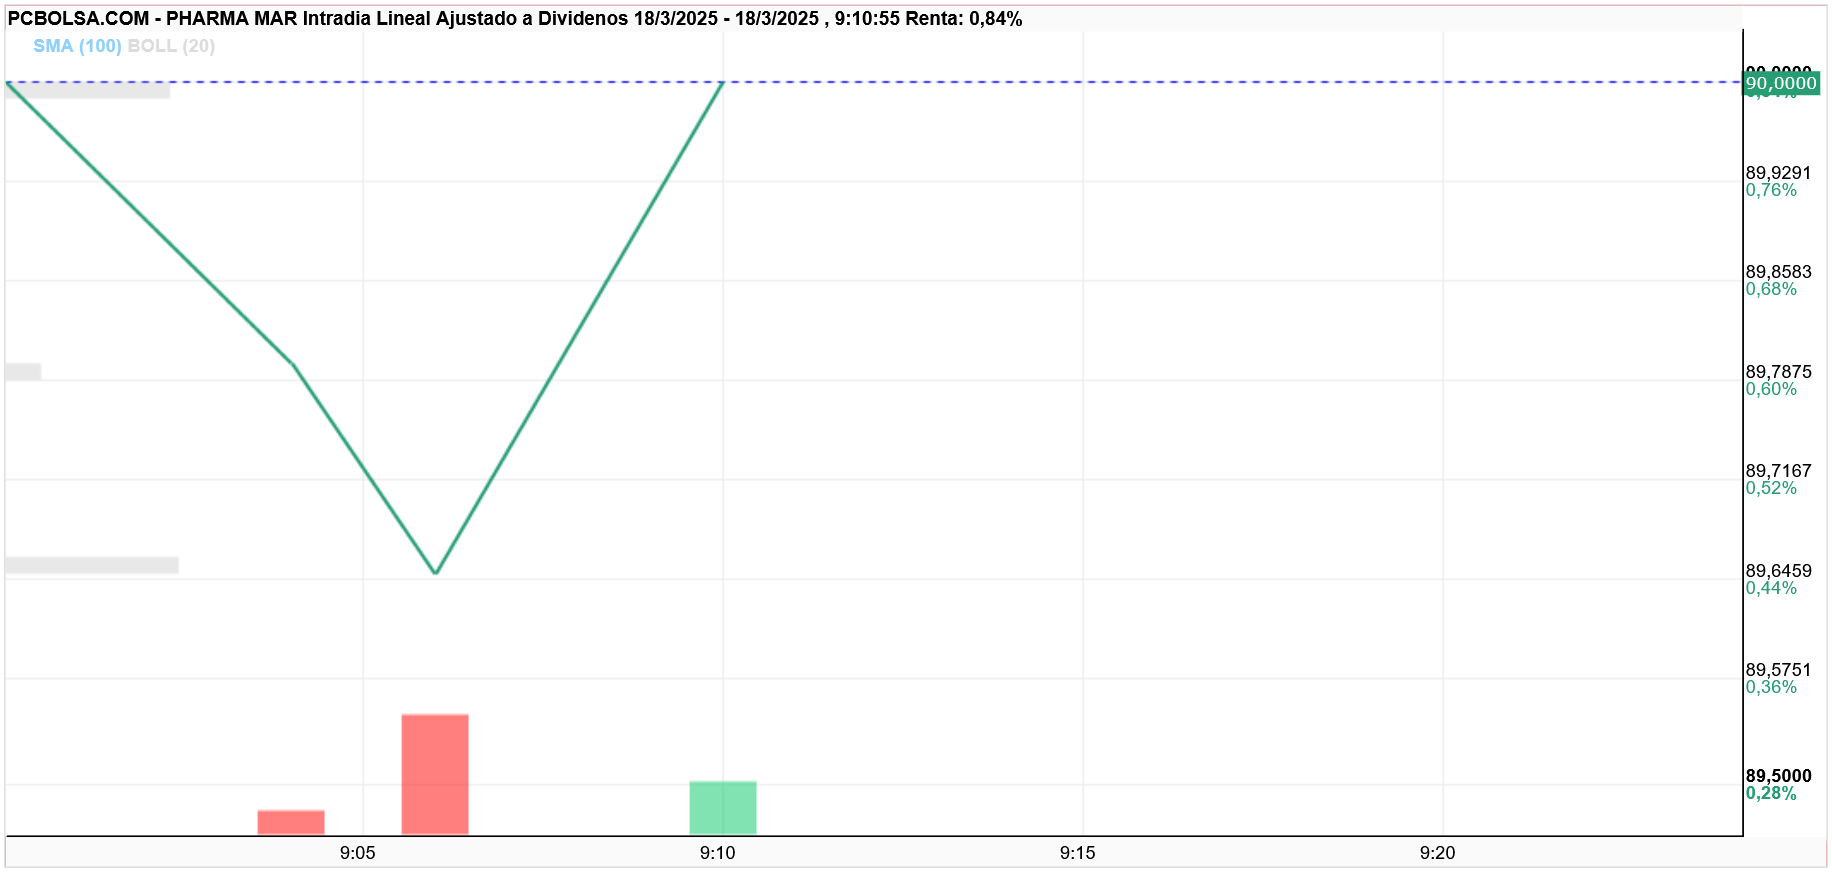Click the 89,6459 price axis label
1832x872 pixels.
click(1778, 571)
